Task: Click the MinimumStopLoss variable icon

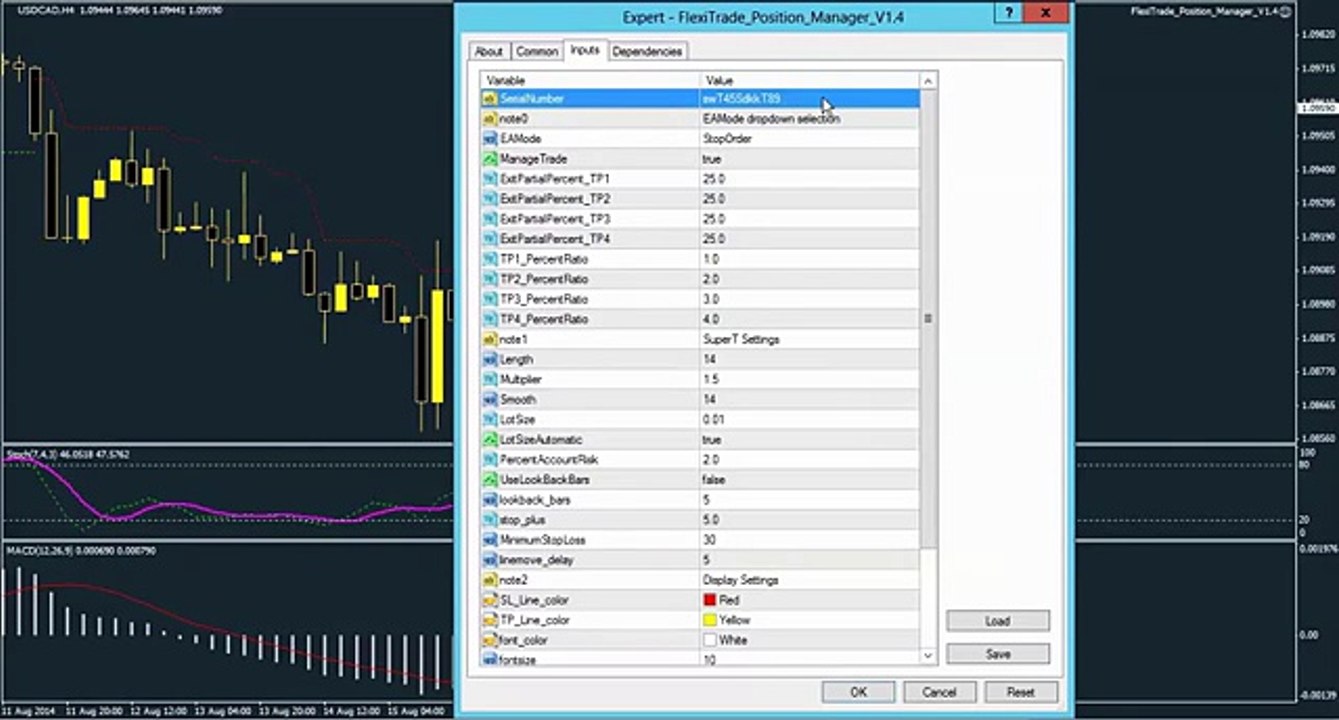Action: 490,540
